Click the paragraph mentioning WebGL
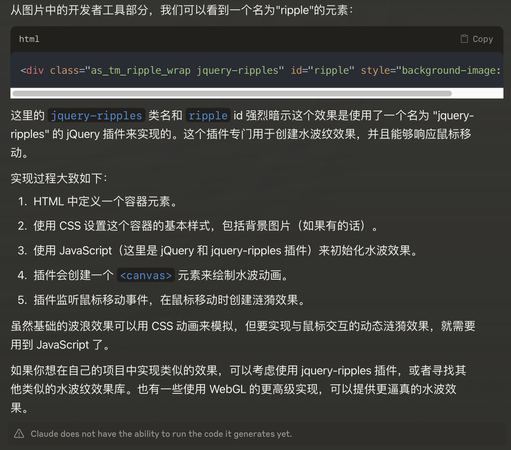The width and height of the screenshot is (511, 450). point(238,389)
